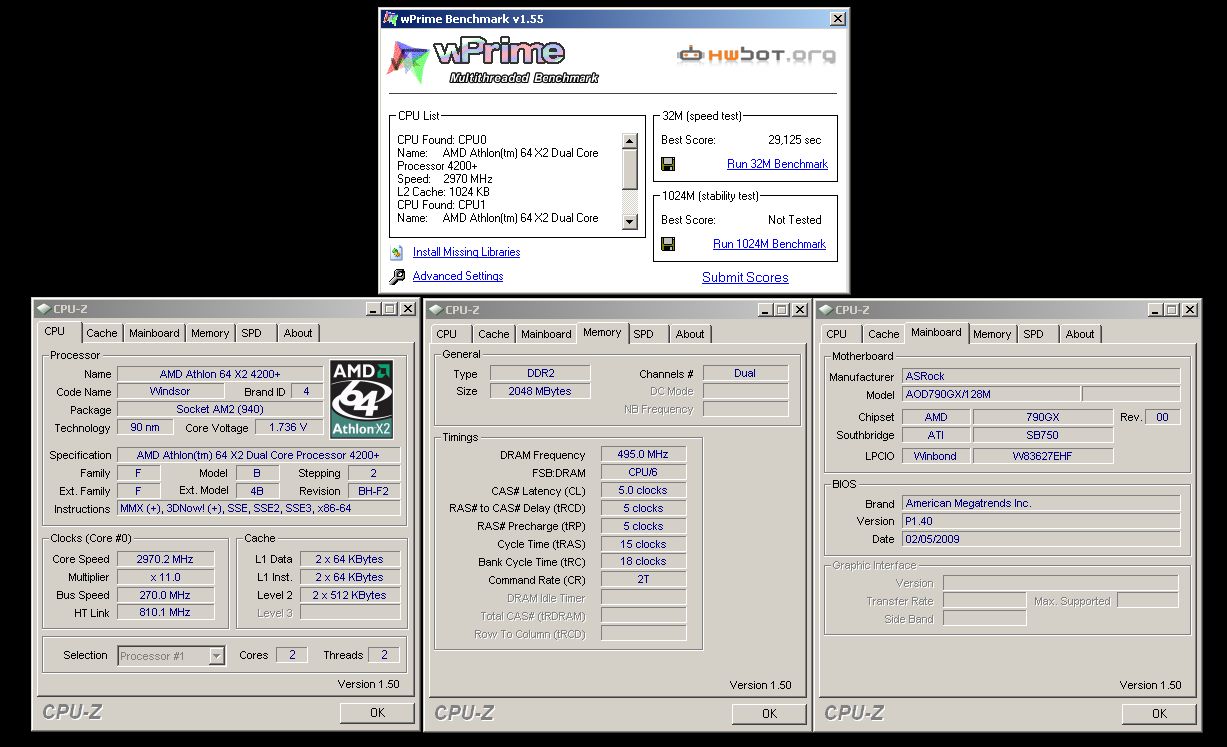
Task: Click the Level 2 cache value 2 x 512 KBytes
Action: pyautogui.click(x=350, y=595)
